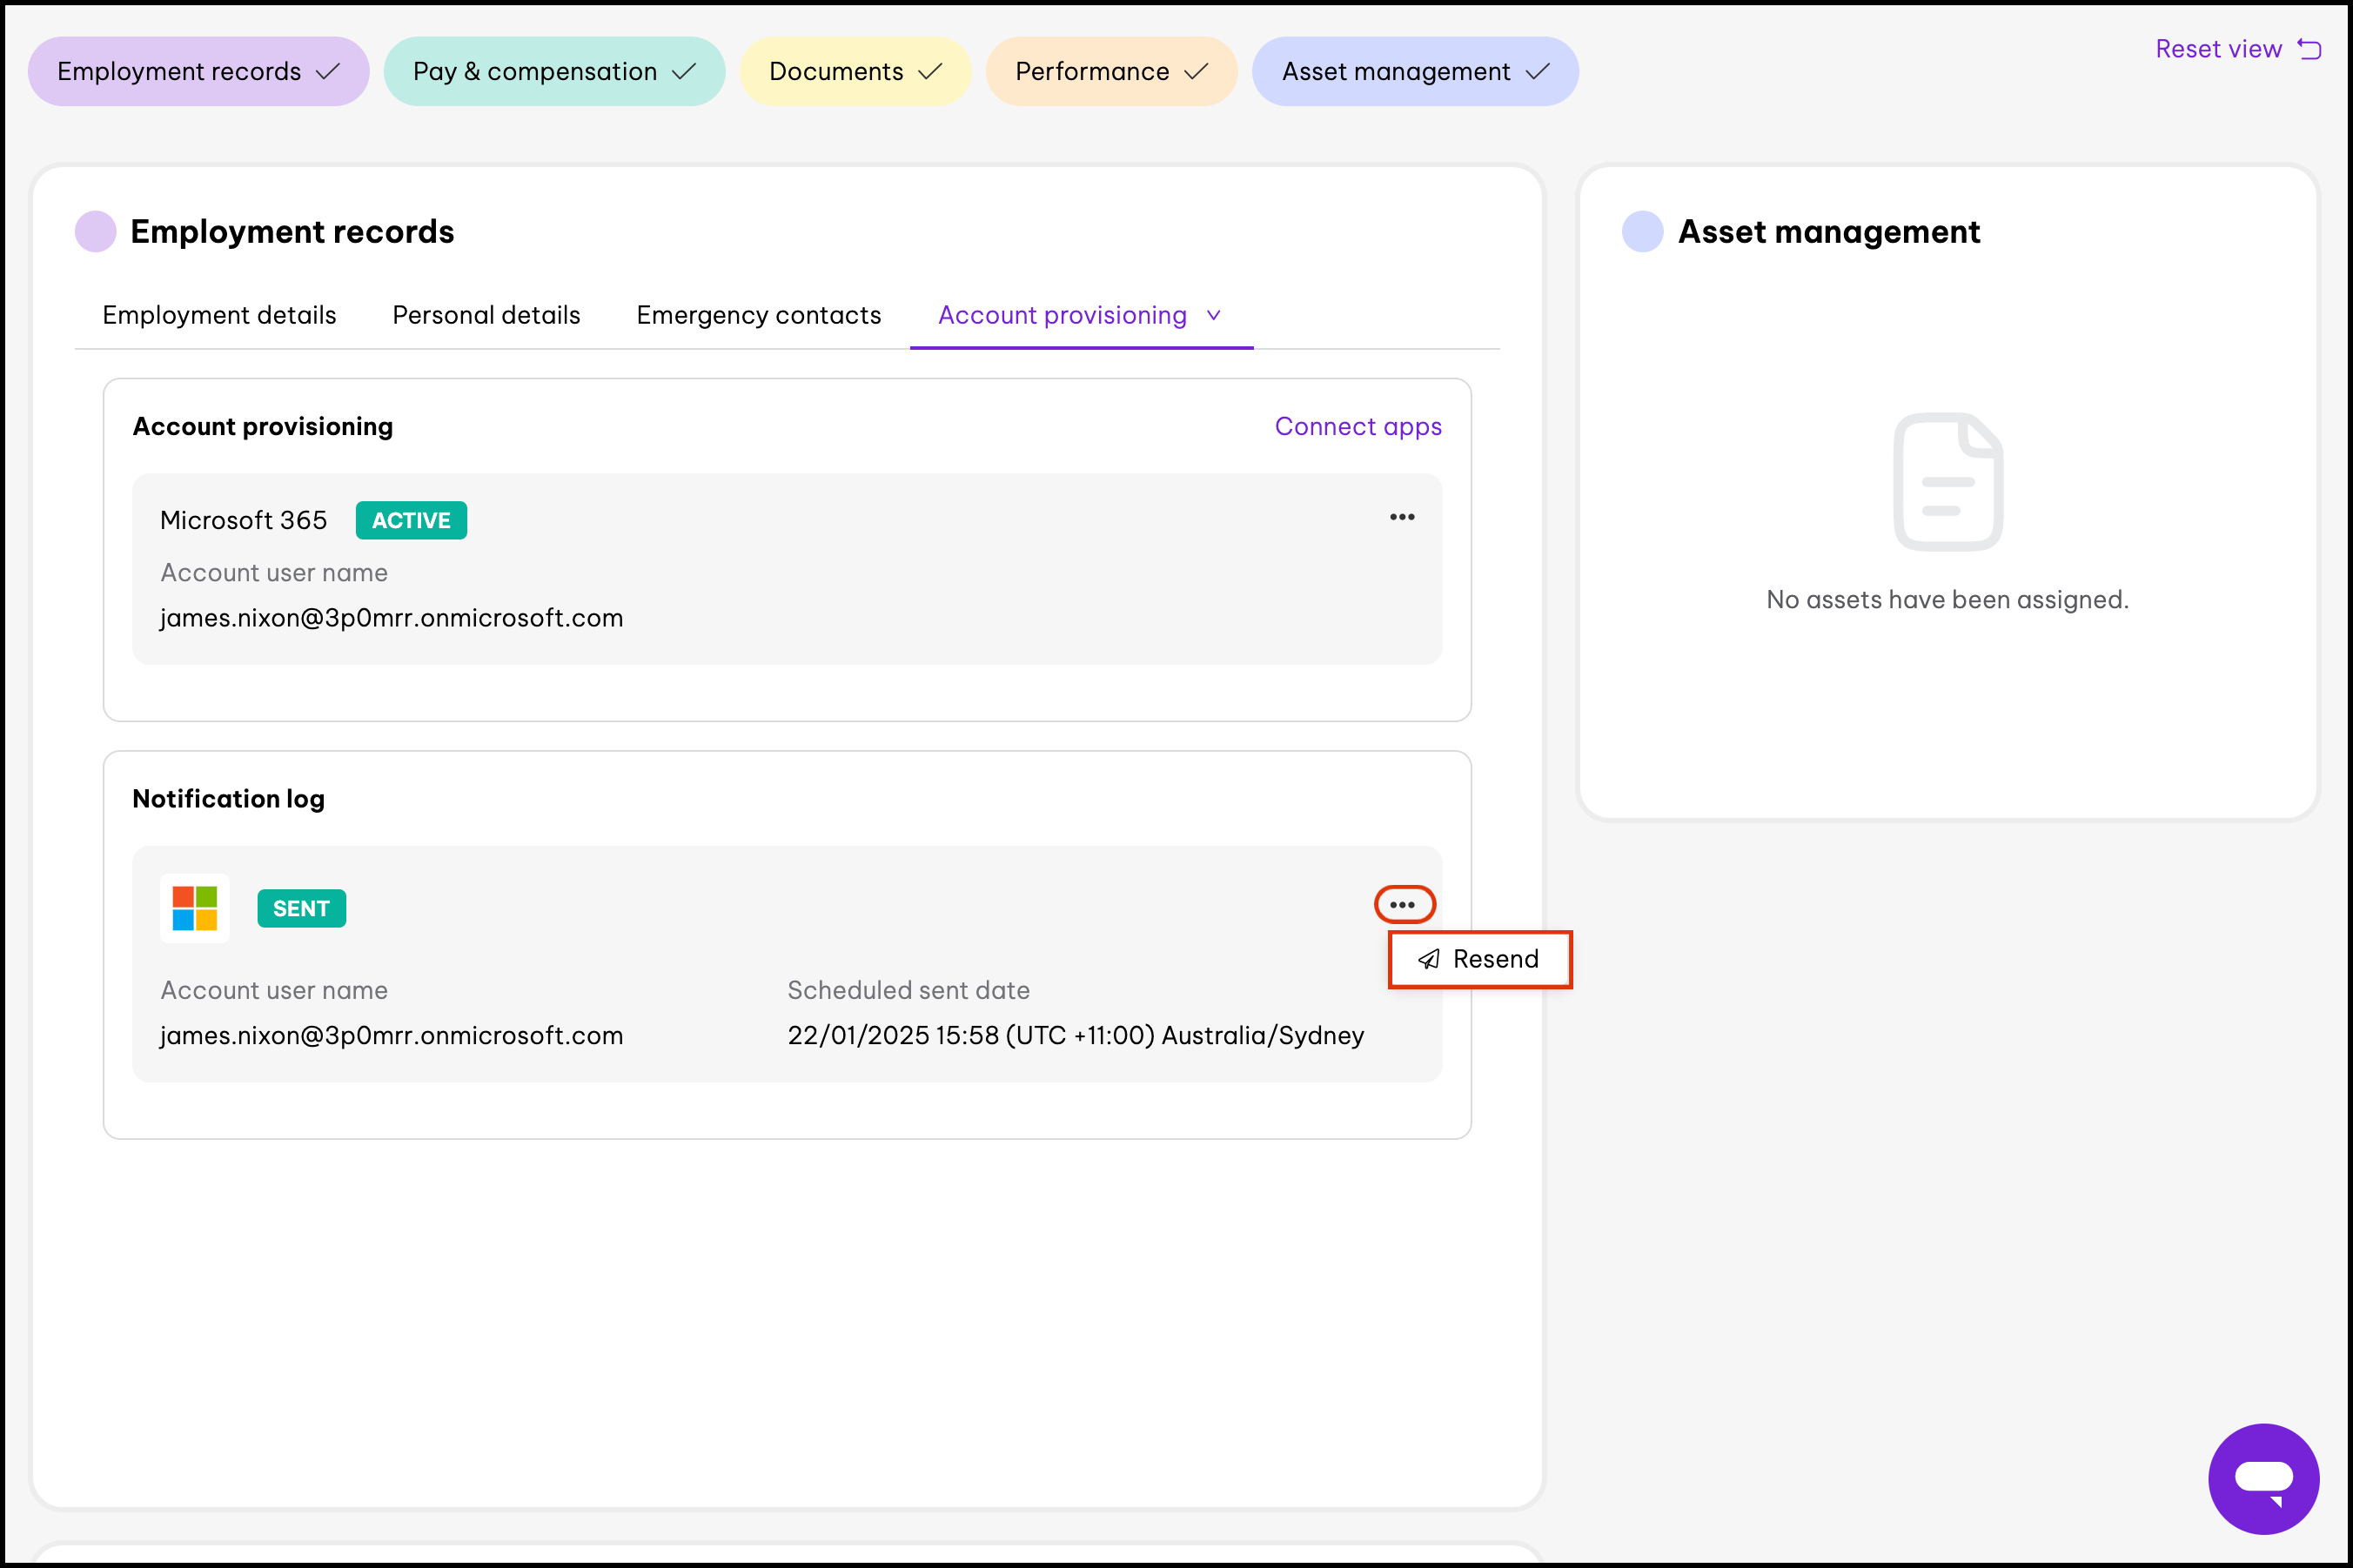Open the Personal details tab
This screenshot has height=1568, width=2353.
(x=486, y=315)
